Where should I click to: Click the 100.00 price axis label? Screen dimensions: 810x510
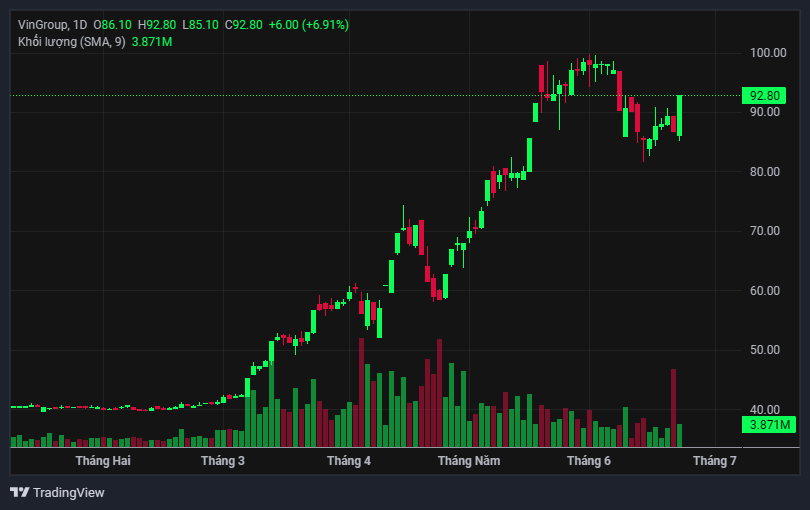tap(768, 53)
